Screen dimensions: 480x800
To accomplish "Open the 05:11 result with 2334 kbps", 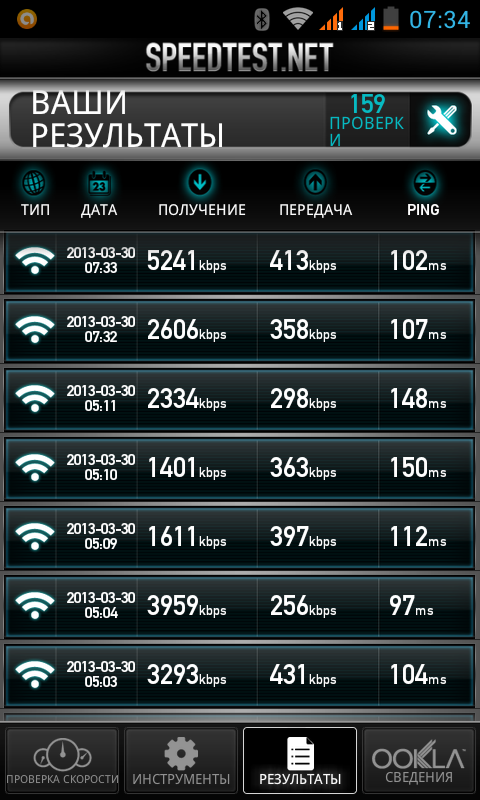I will (x=240, y=399).
